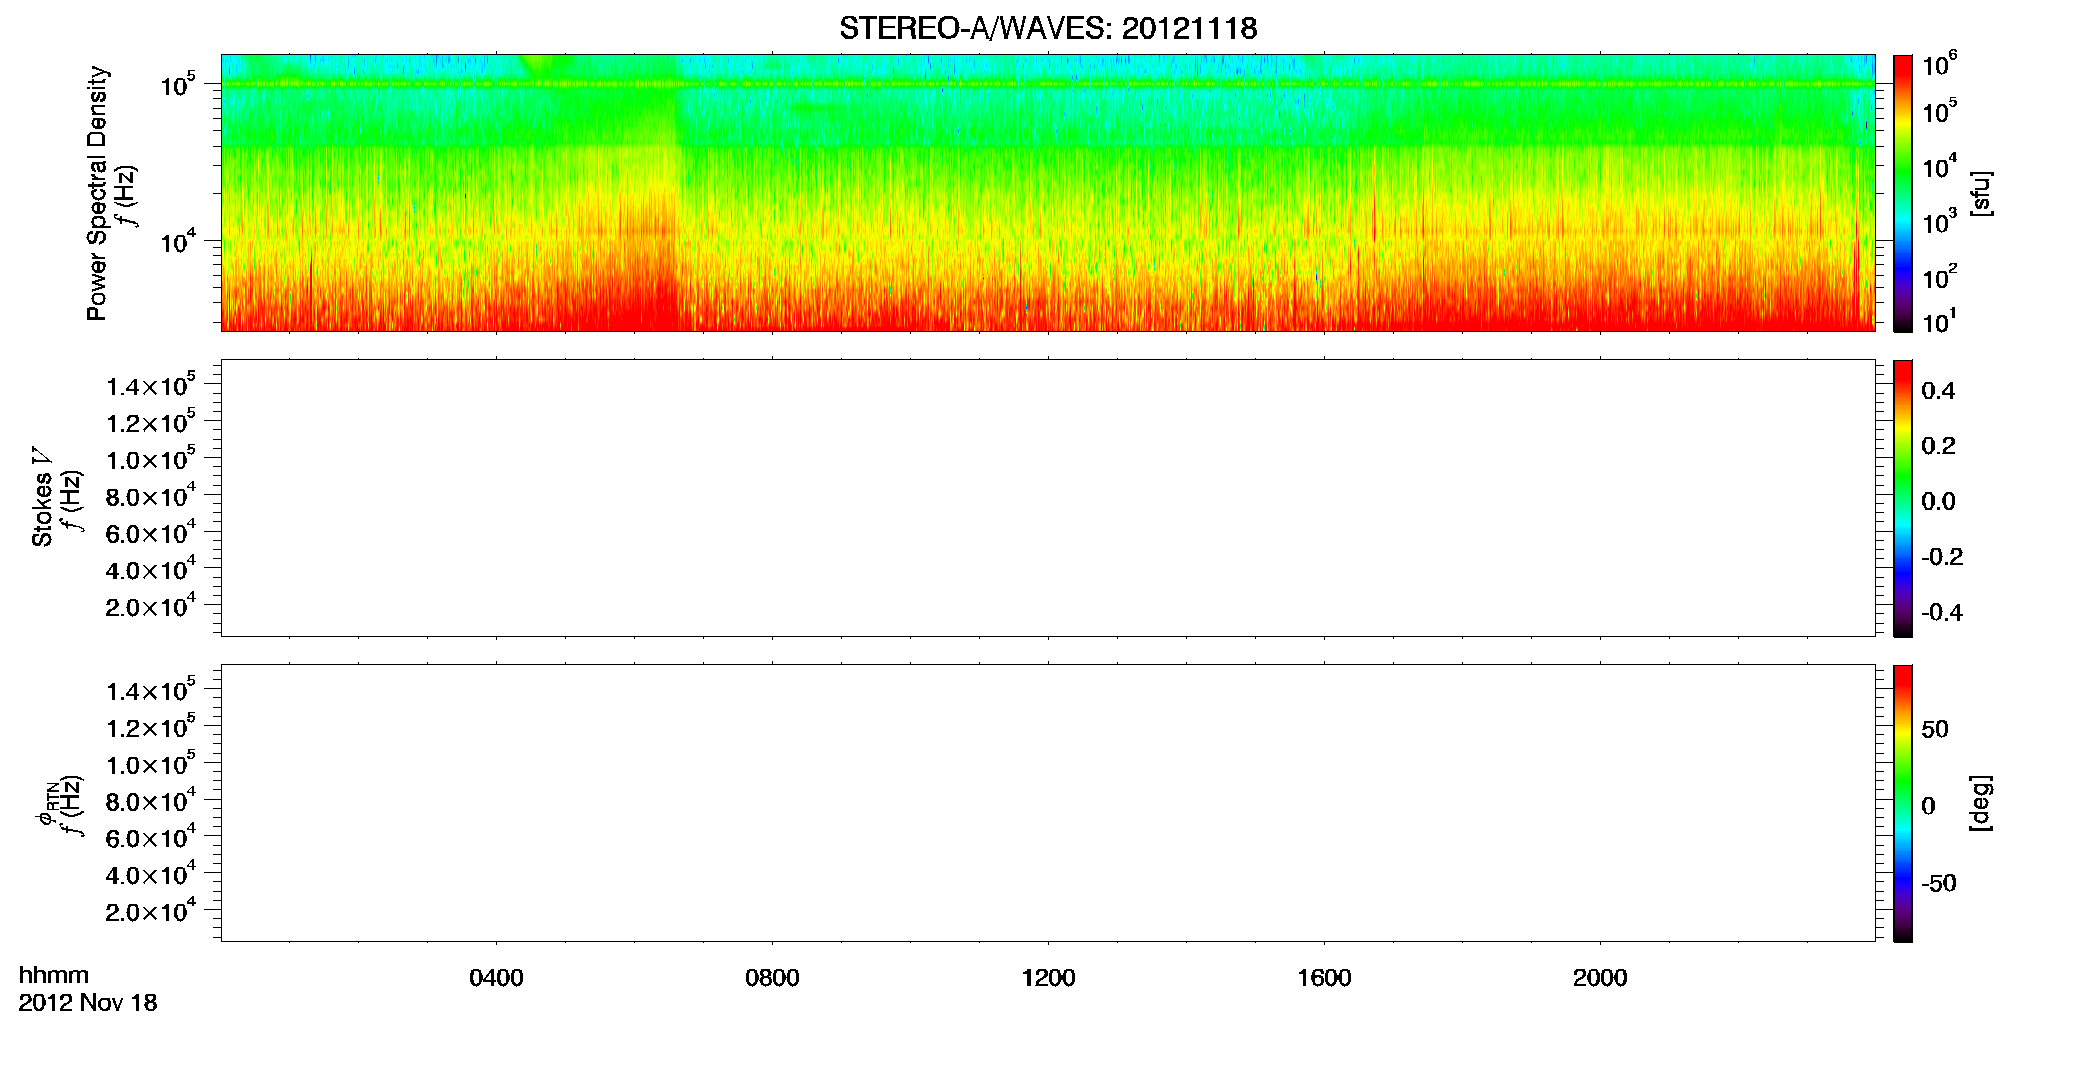This screenshot has width=2096, height=1080.
Task: Select the -0.2 tick on the Stokes color bar
Action: point(1942,556)
